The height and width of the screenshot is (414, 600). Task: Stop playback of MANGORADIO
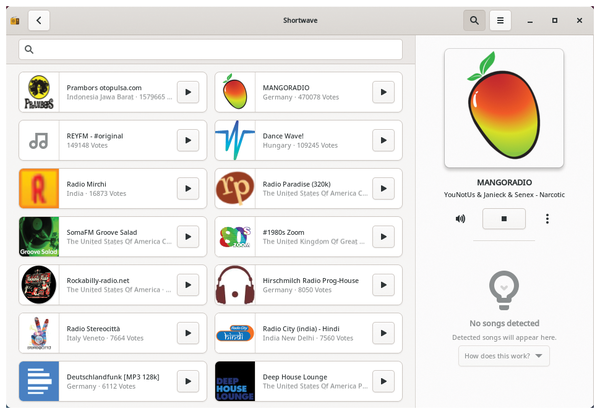coord(504,218)
